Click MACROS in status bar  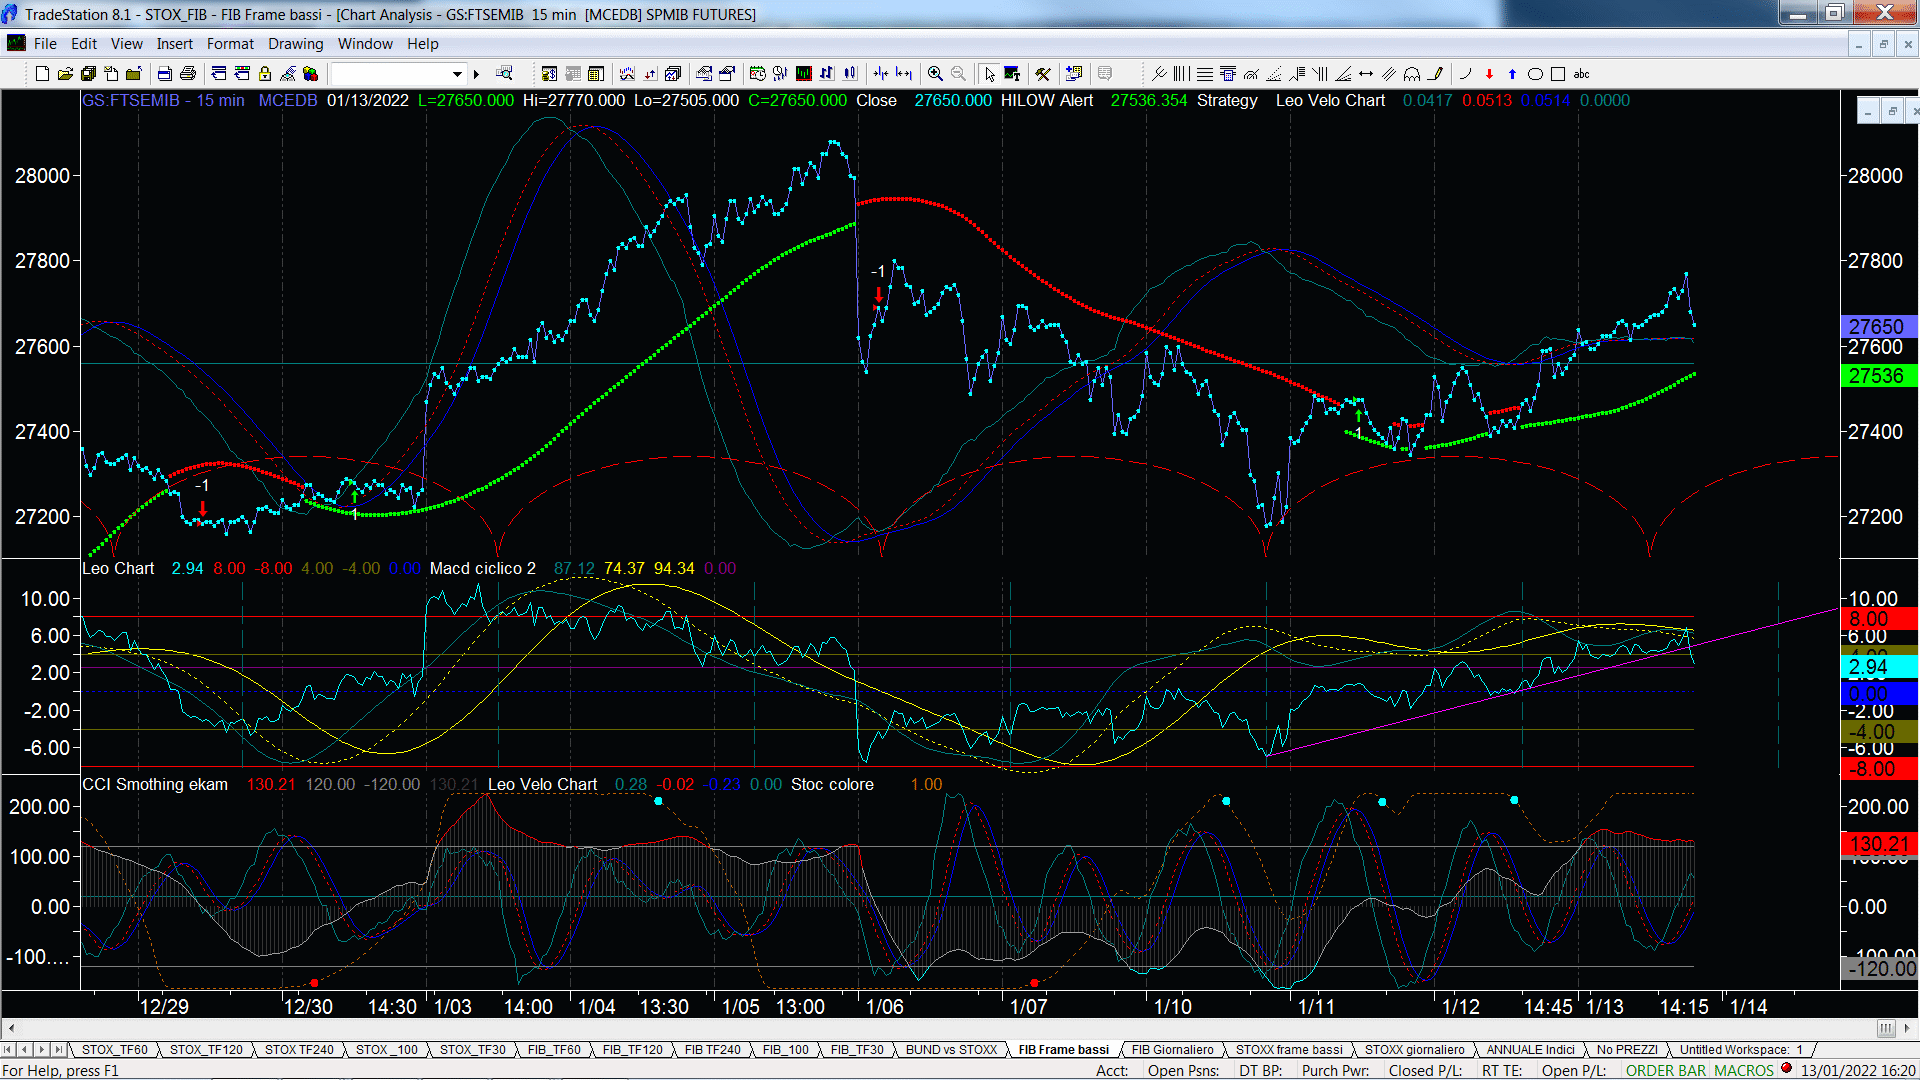click(1744, 1070)
